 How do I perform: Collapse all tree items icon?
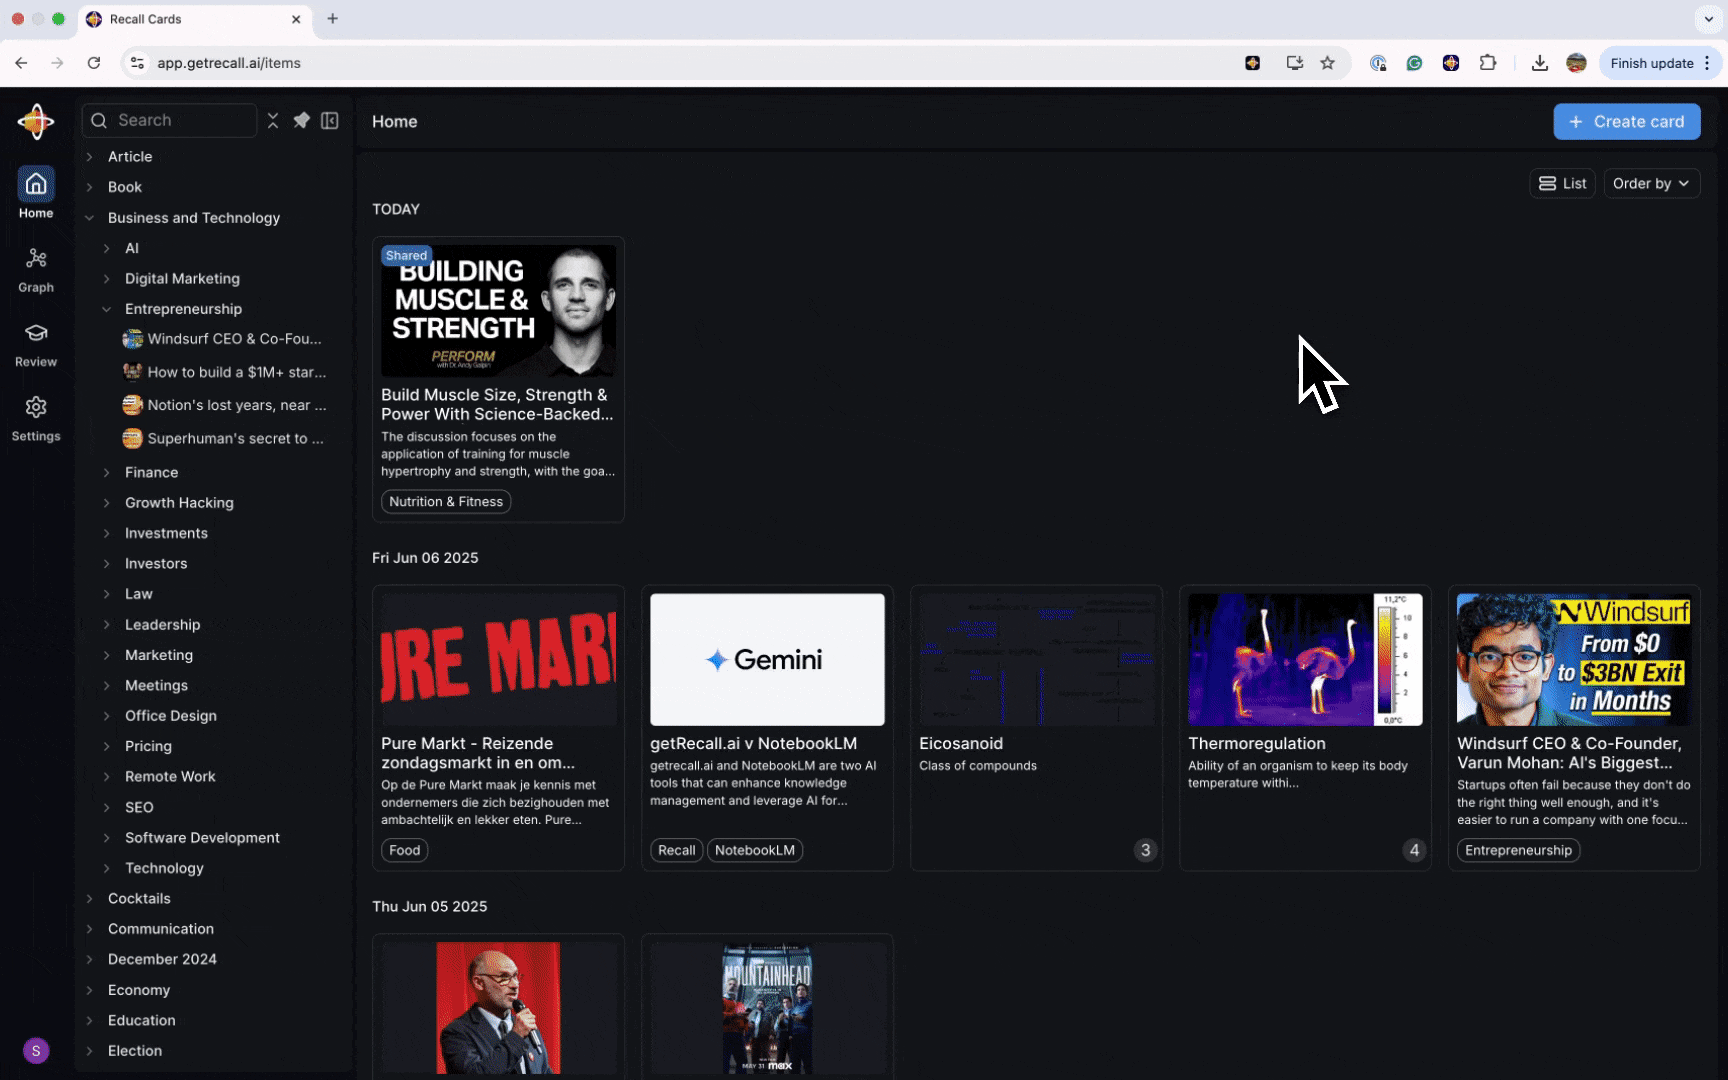(273, 121)
